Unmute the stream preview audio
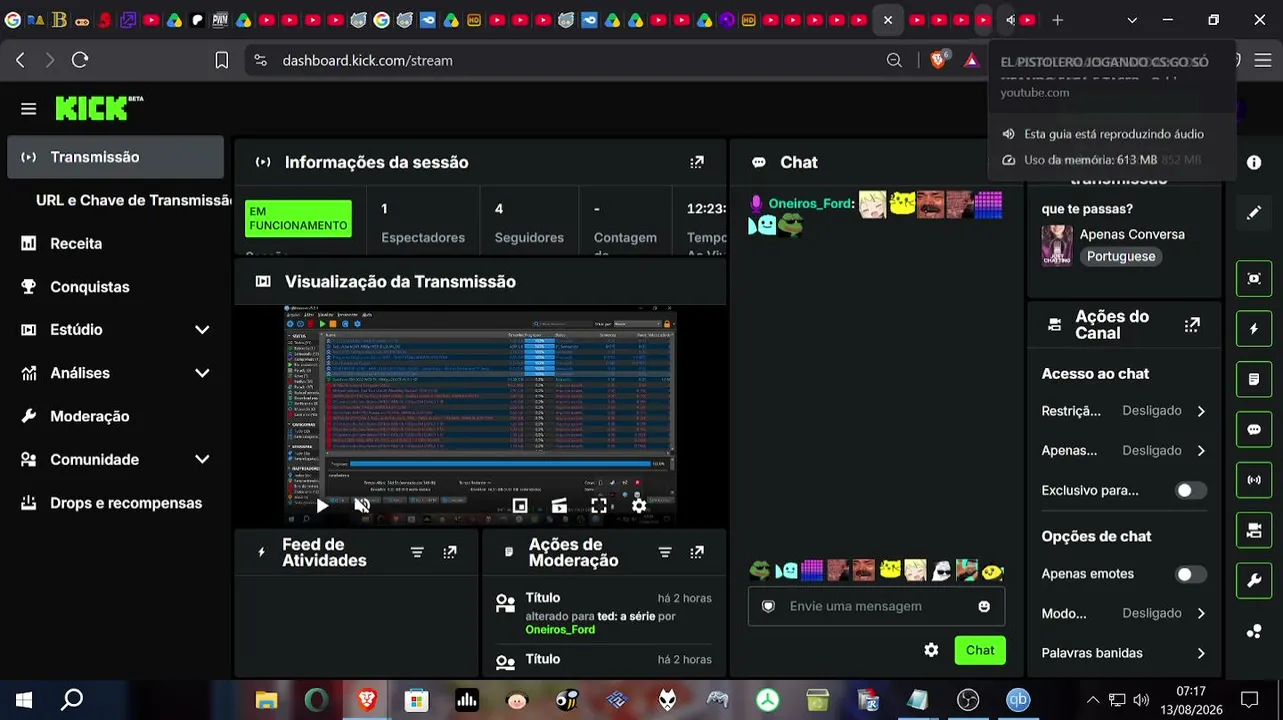Screen dimensions: 1283x720 pyautogui.click(x=362, y=506)
